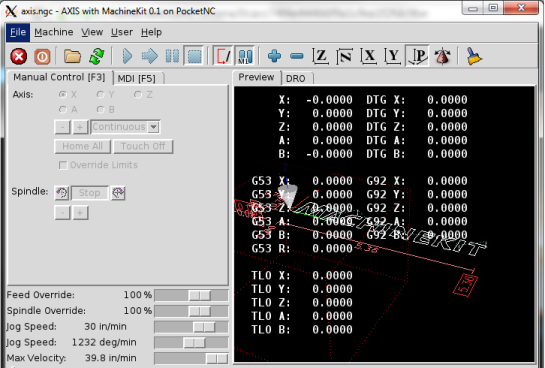
Task: Switch to the Preview tab
Action: (x=256, y=77)
